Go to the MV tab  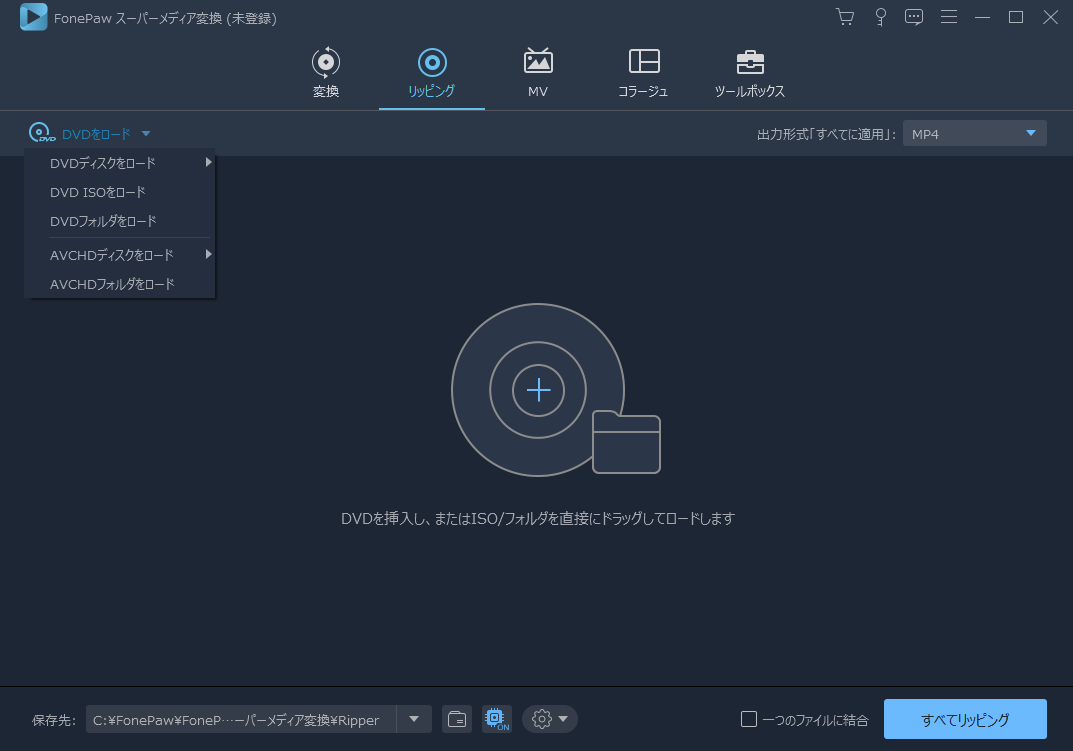(x=538, y=73)
